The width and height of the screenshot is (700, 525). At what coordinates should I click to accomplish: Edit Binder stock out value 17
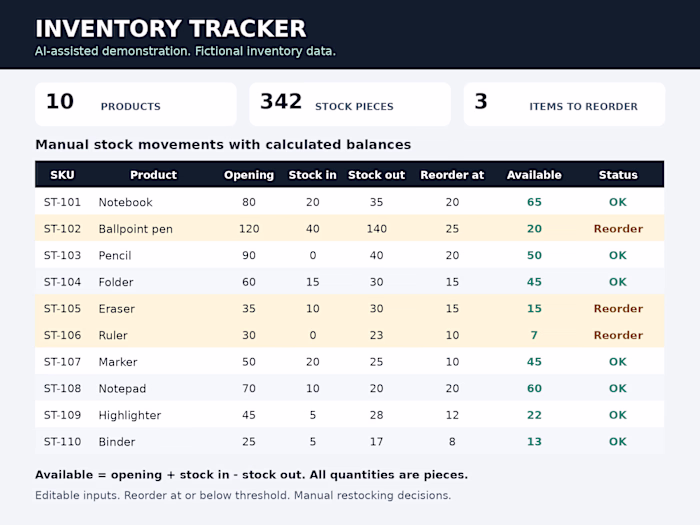376,442
